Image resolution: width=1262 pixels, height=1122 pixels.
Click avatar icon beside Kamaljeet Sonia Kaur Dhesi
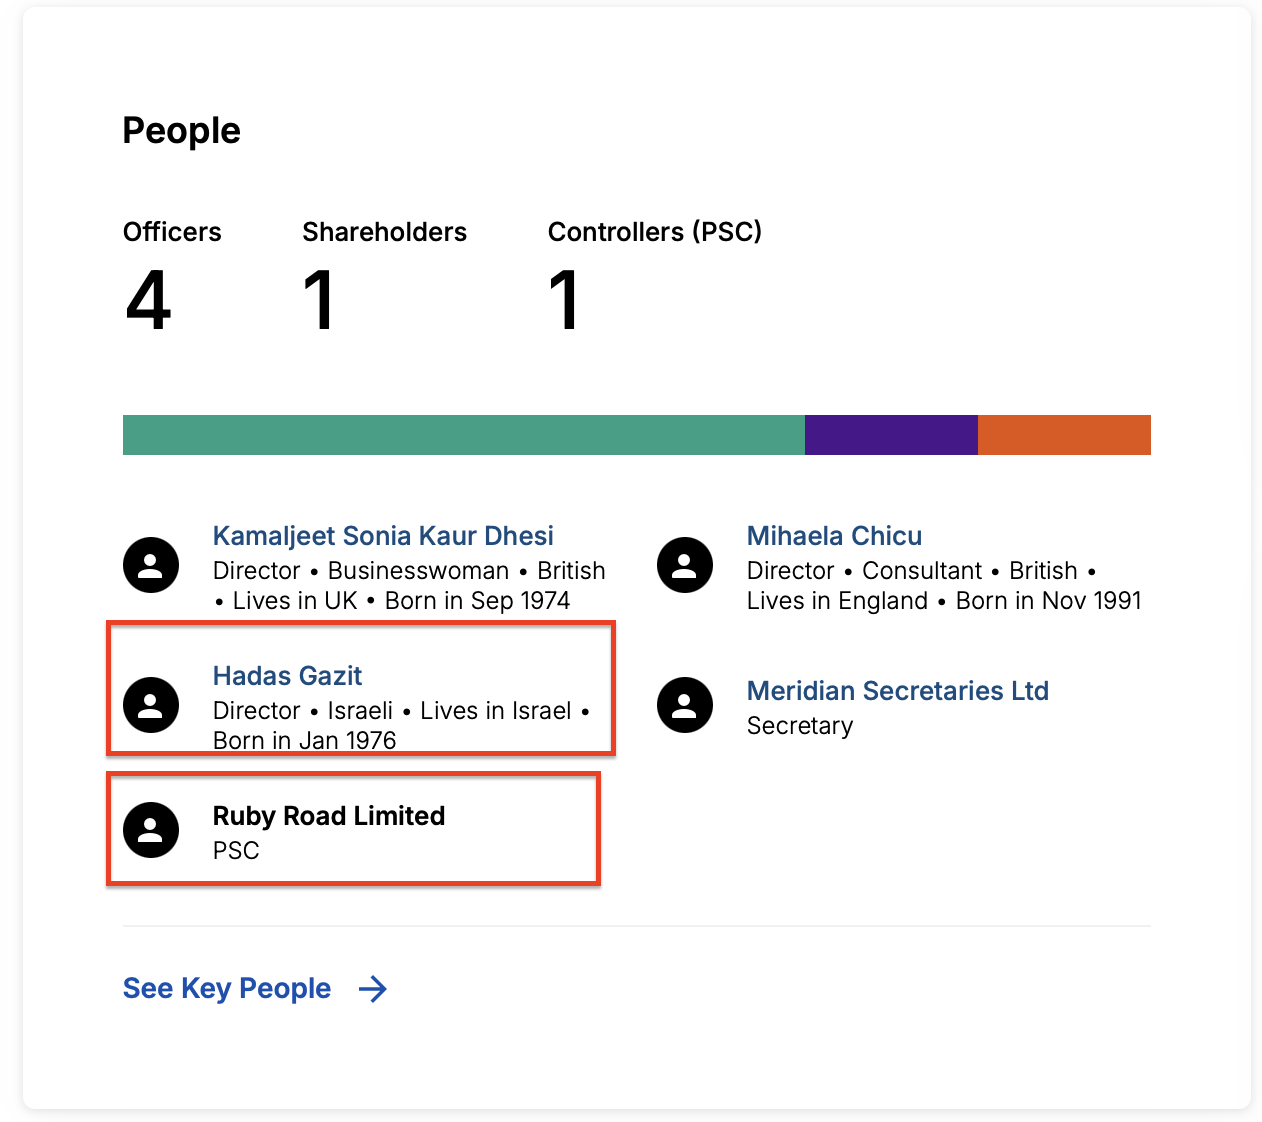(151, 565)
